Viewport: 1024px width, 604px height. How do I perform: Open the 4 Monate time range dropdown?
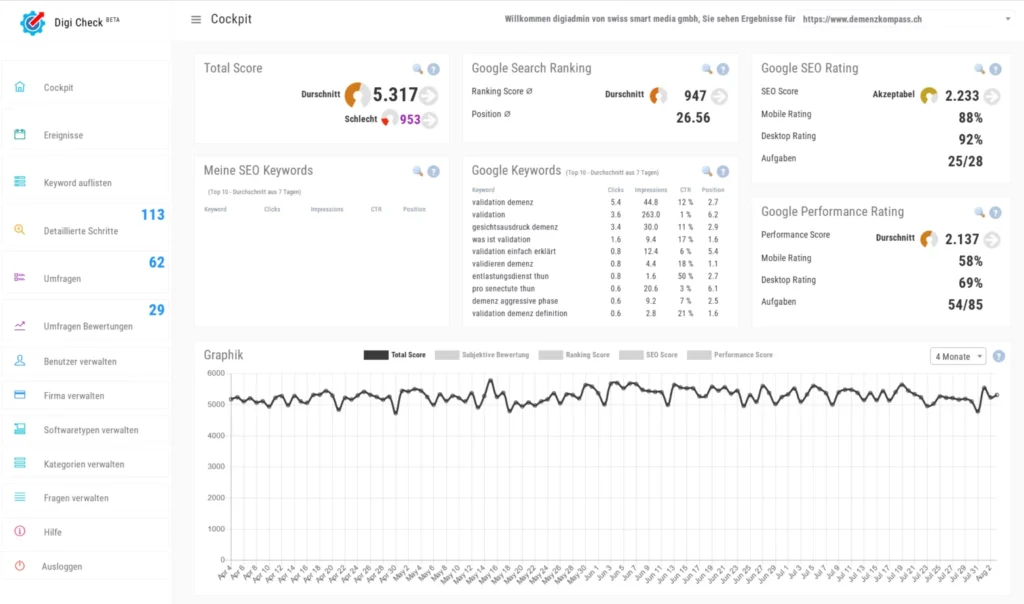tap(958, 356)
